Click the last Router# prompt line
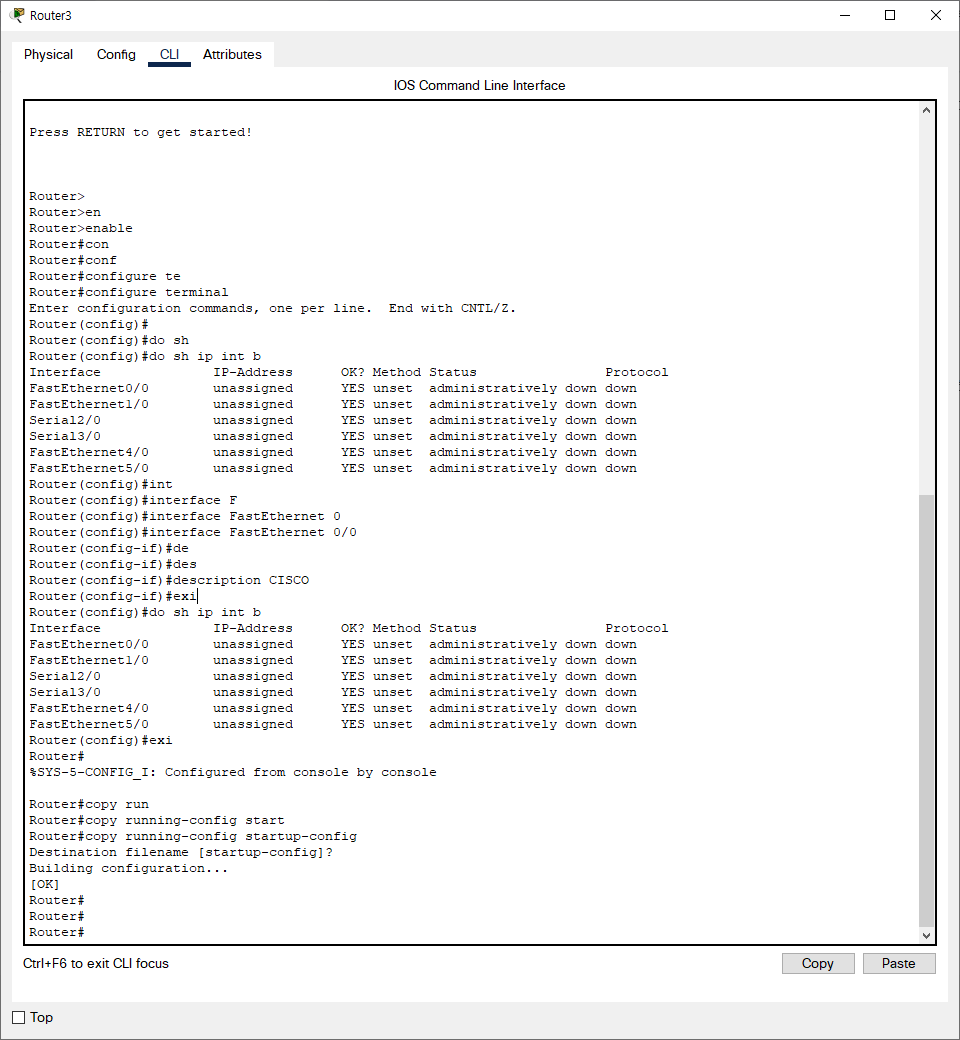The image size is (960, 1040). [56, 932]
